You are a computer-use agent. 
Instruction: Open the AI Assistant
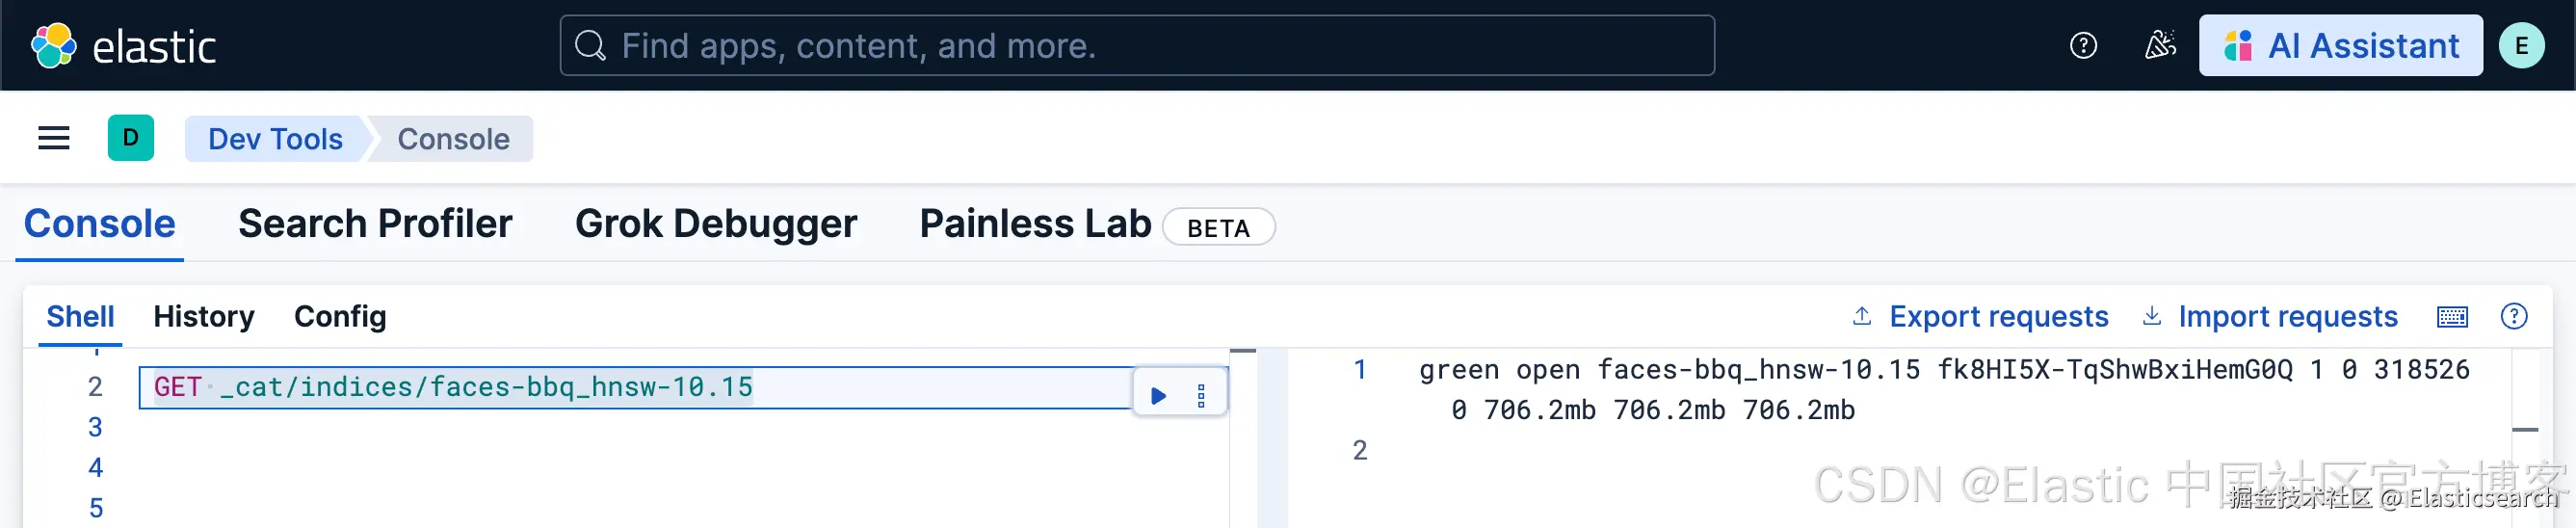point(2340,46)
